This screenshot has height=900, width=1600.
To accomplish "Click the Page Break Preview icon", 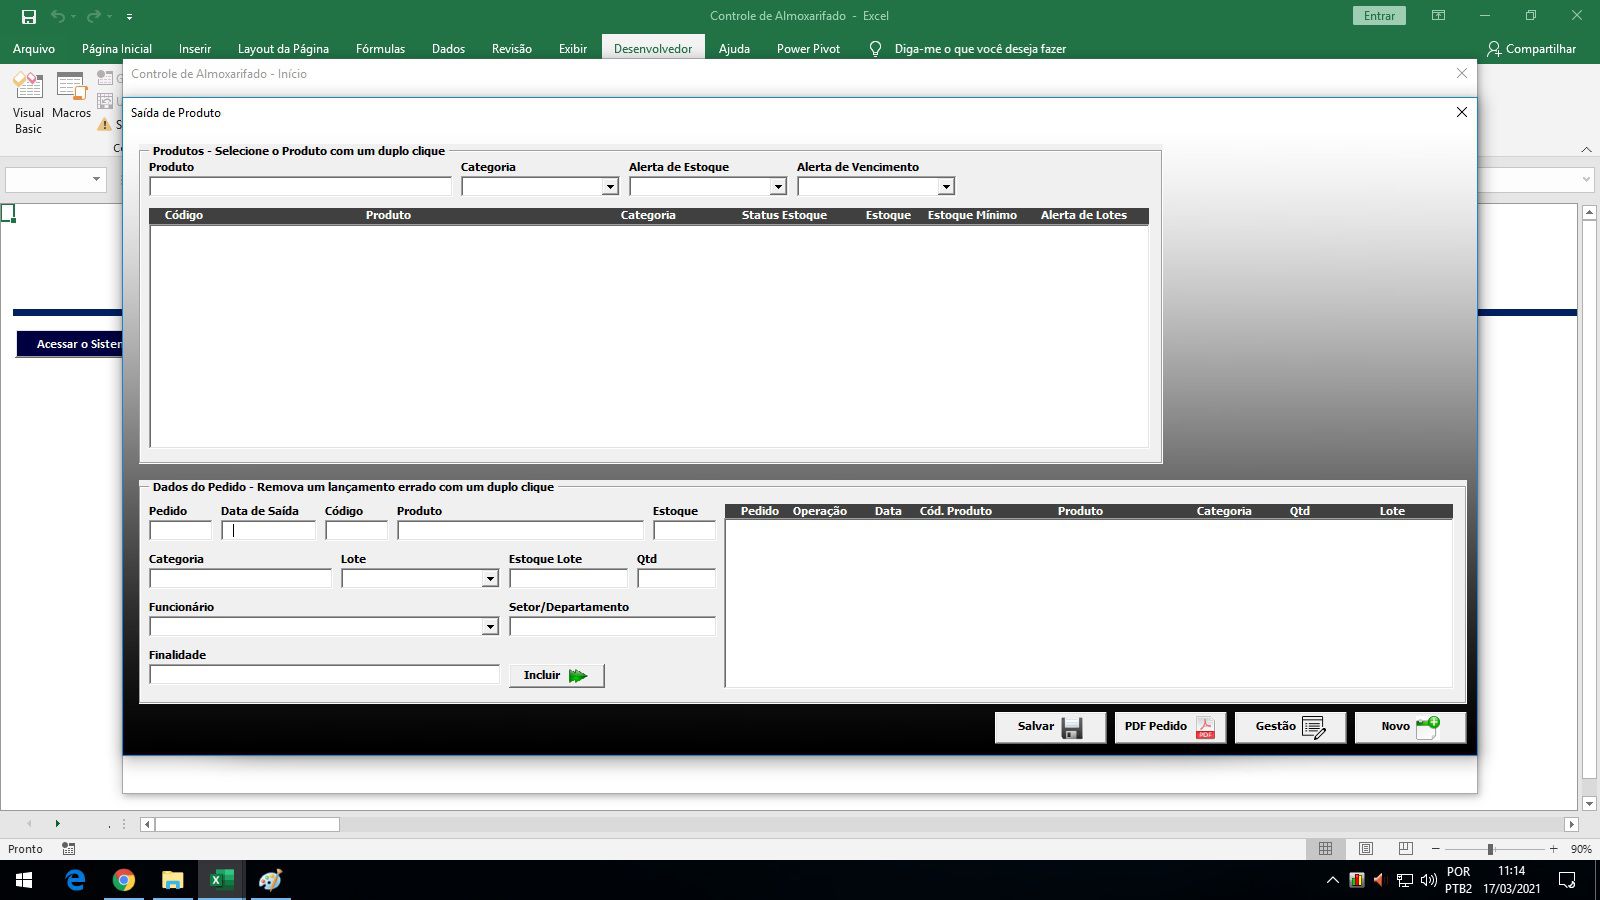I will 1405,849.
